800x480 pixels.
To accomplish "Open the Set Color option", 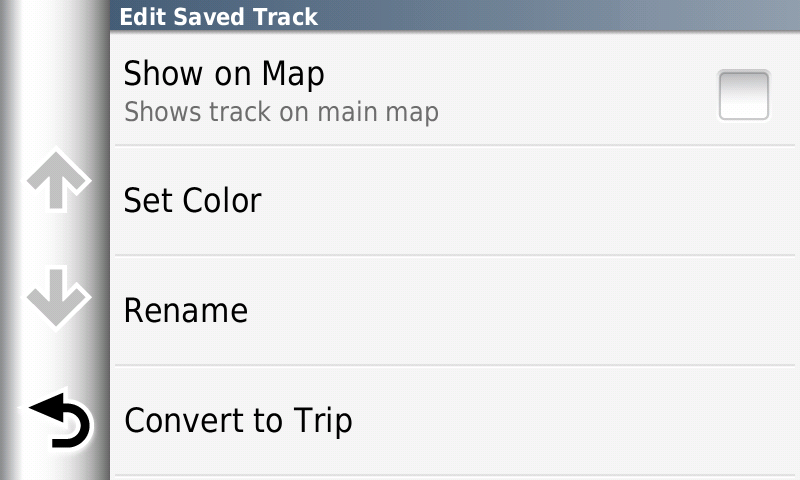I will (x=455, y=200).
